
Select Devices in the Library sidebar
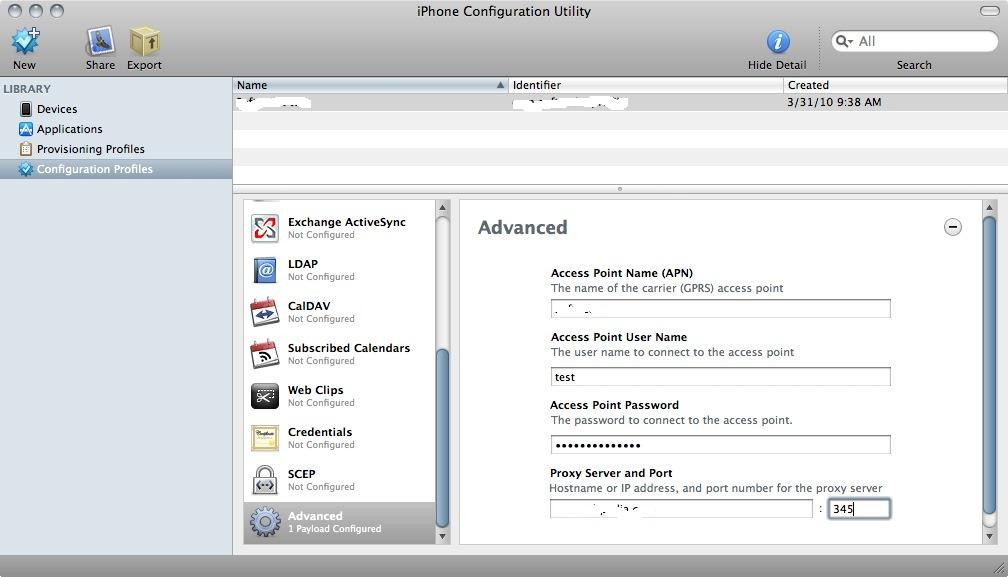click(116, 109)
